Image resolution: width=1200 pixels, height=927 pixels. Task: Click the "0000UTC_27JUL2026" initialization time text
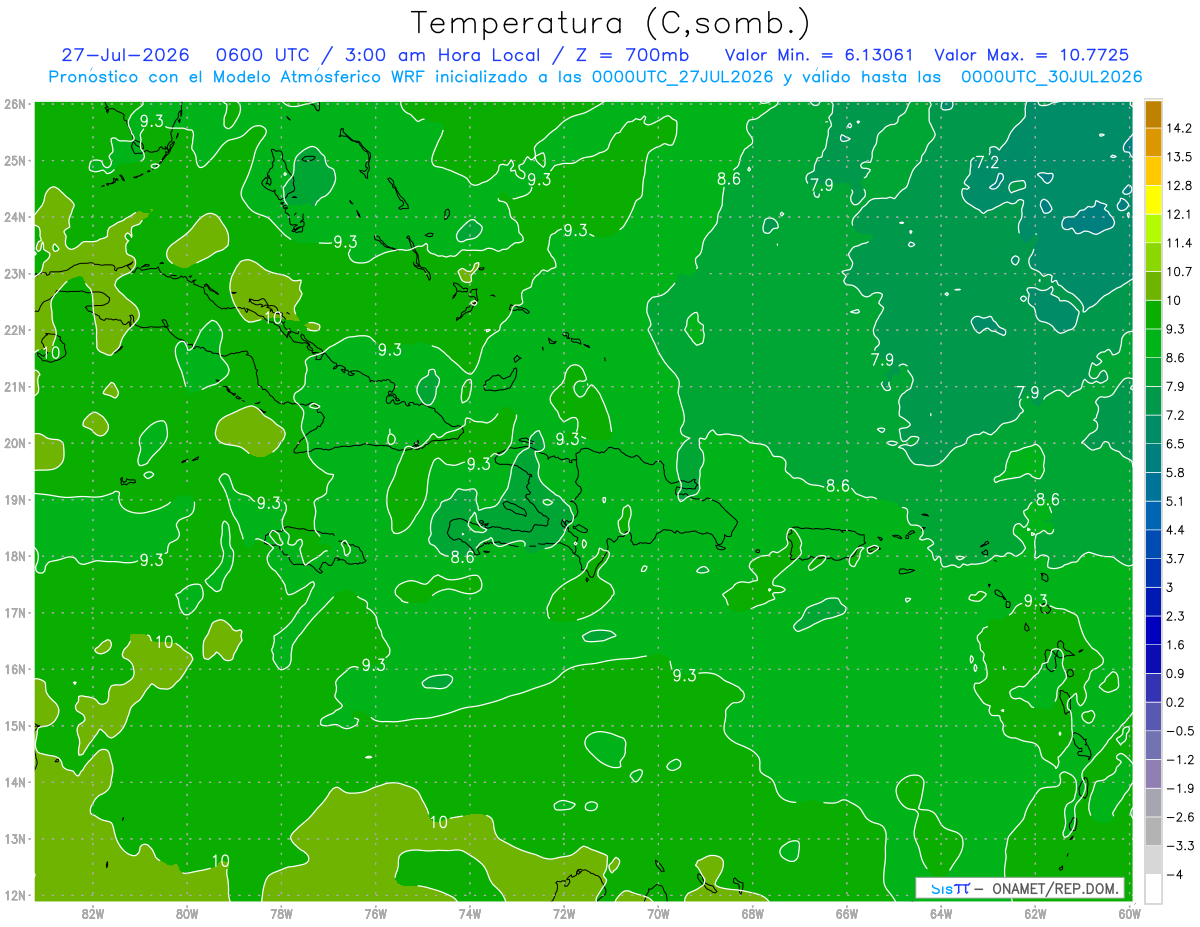683,77
